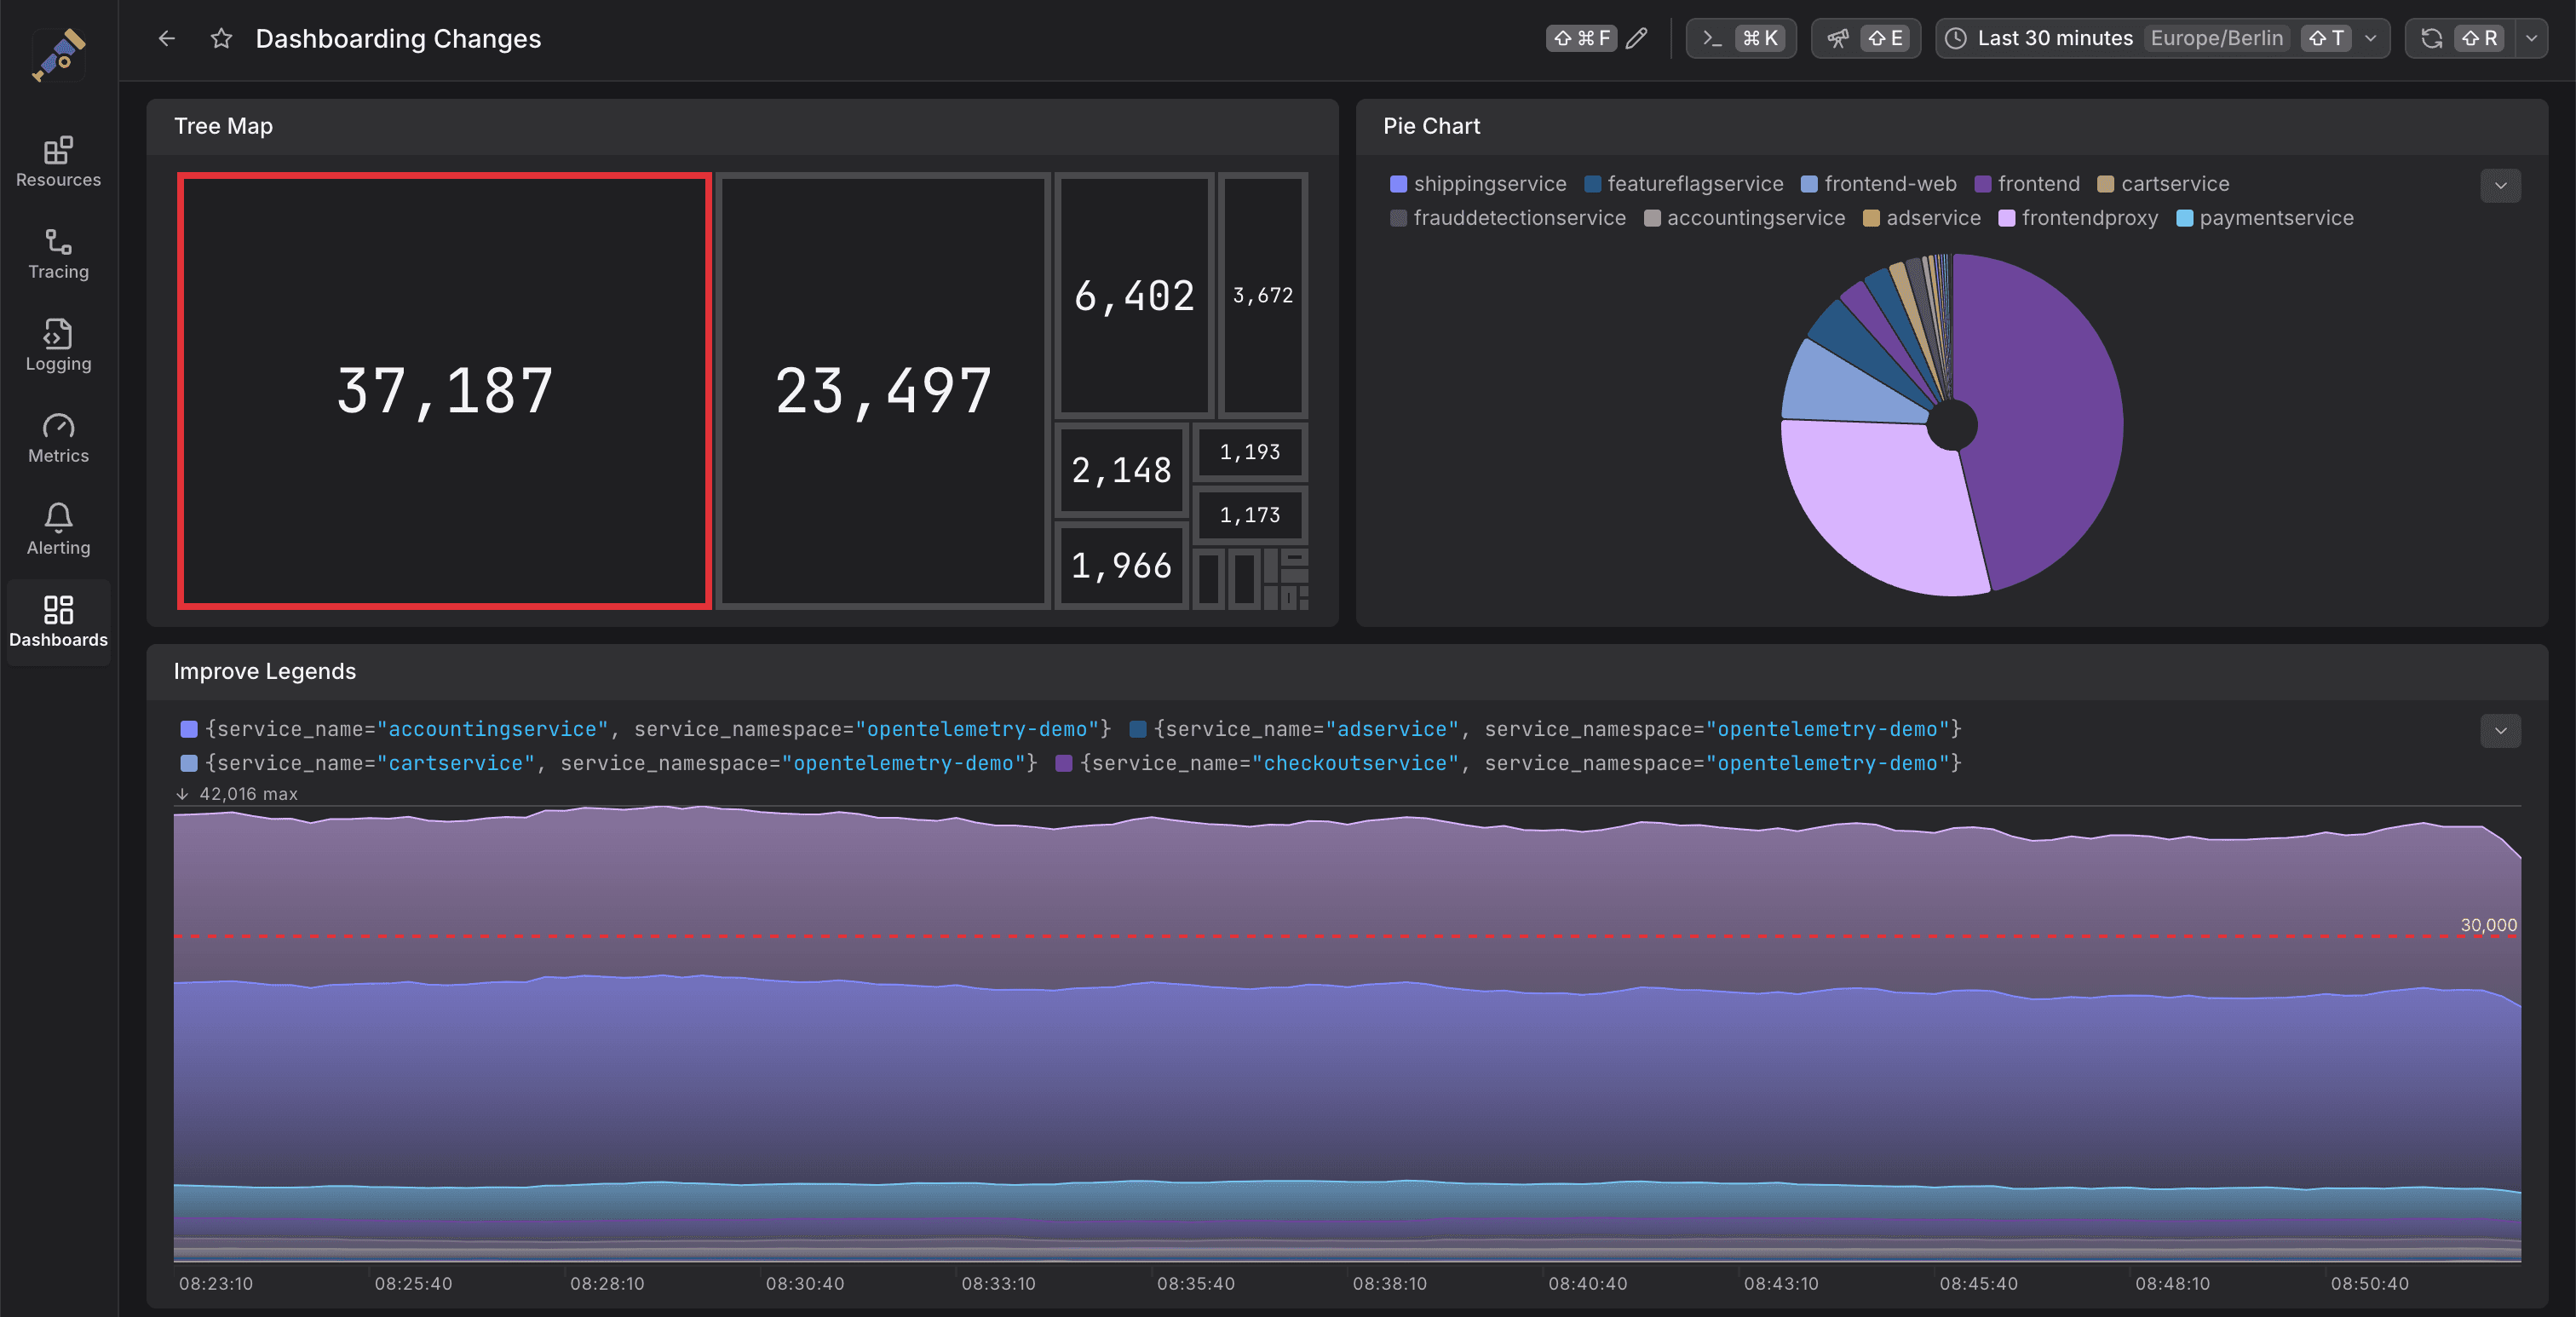
Task: Select the Dashboards sidebar item
Action: (x=58, y=622)
